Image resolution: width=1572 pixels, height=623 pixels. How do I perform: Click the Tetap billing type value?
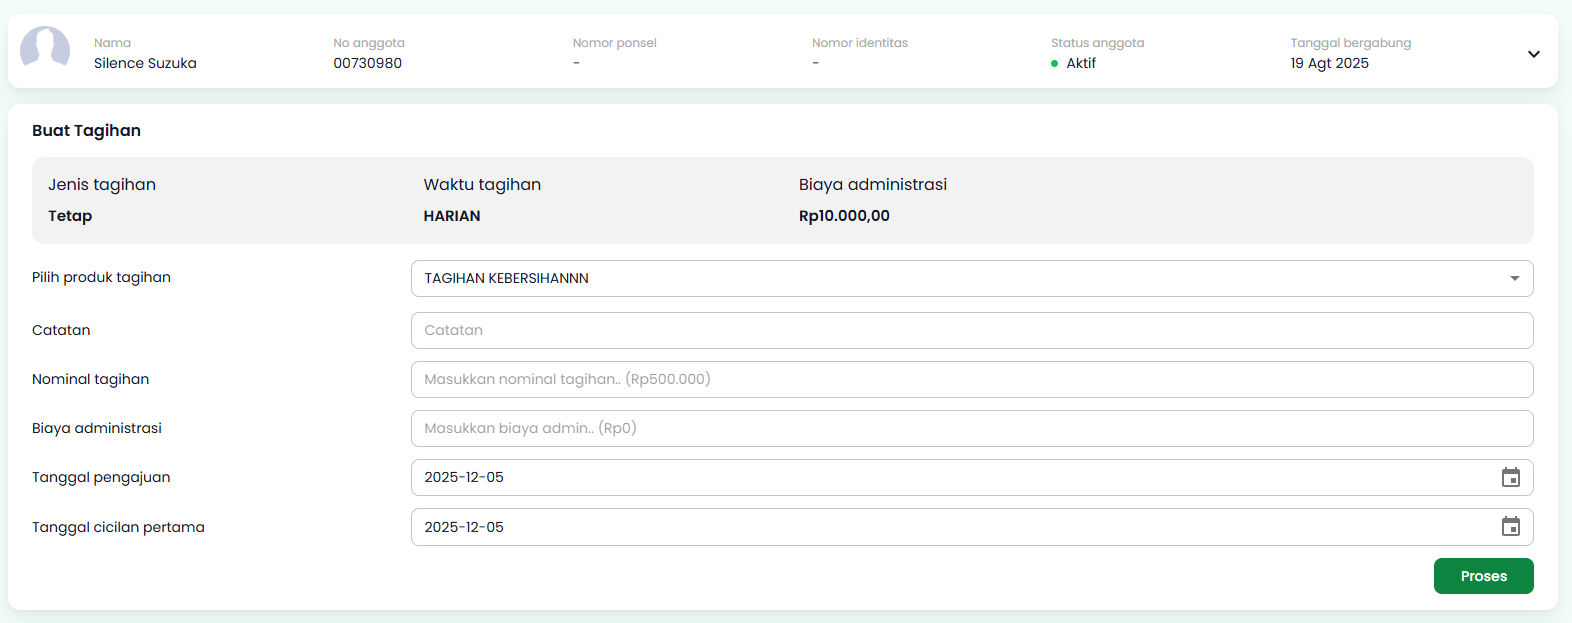point(70,216)
